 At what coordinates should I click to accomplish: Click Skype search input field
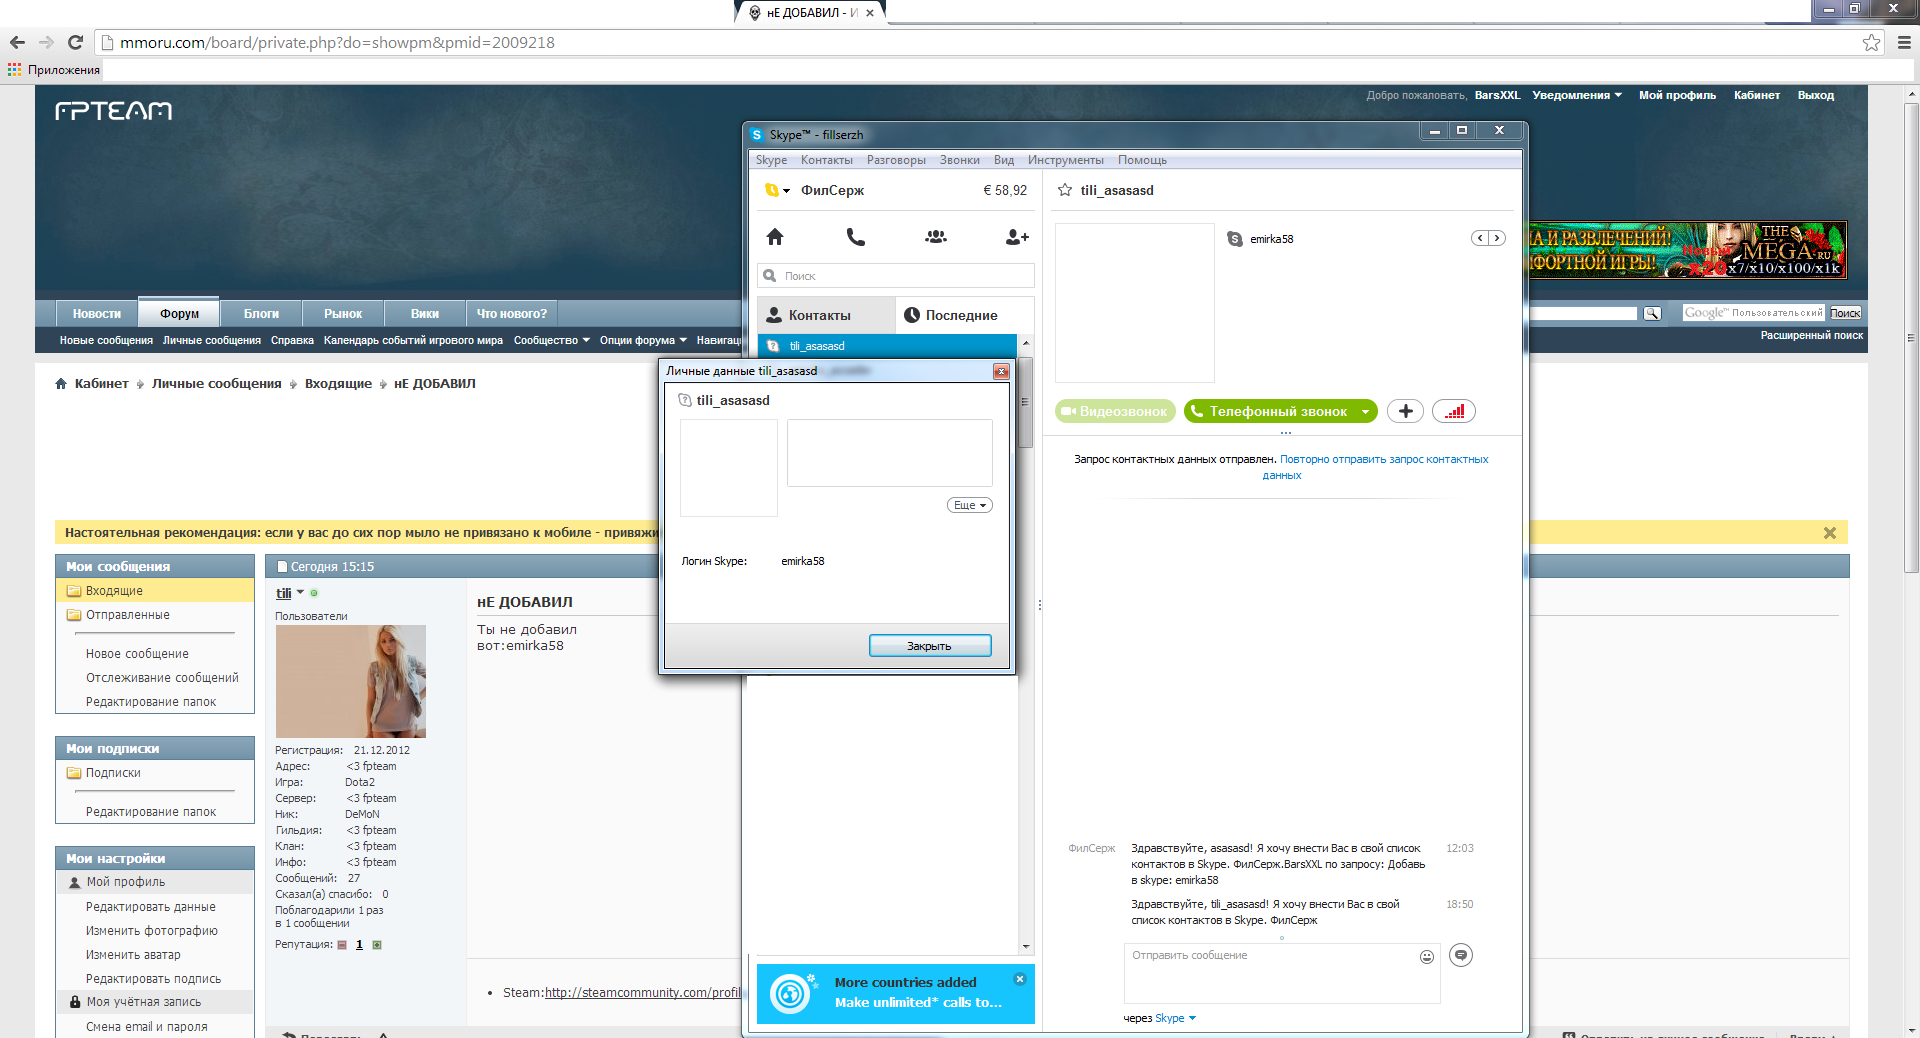[x=896, y=276]
